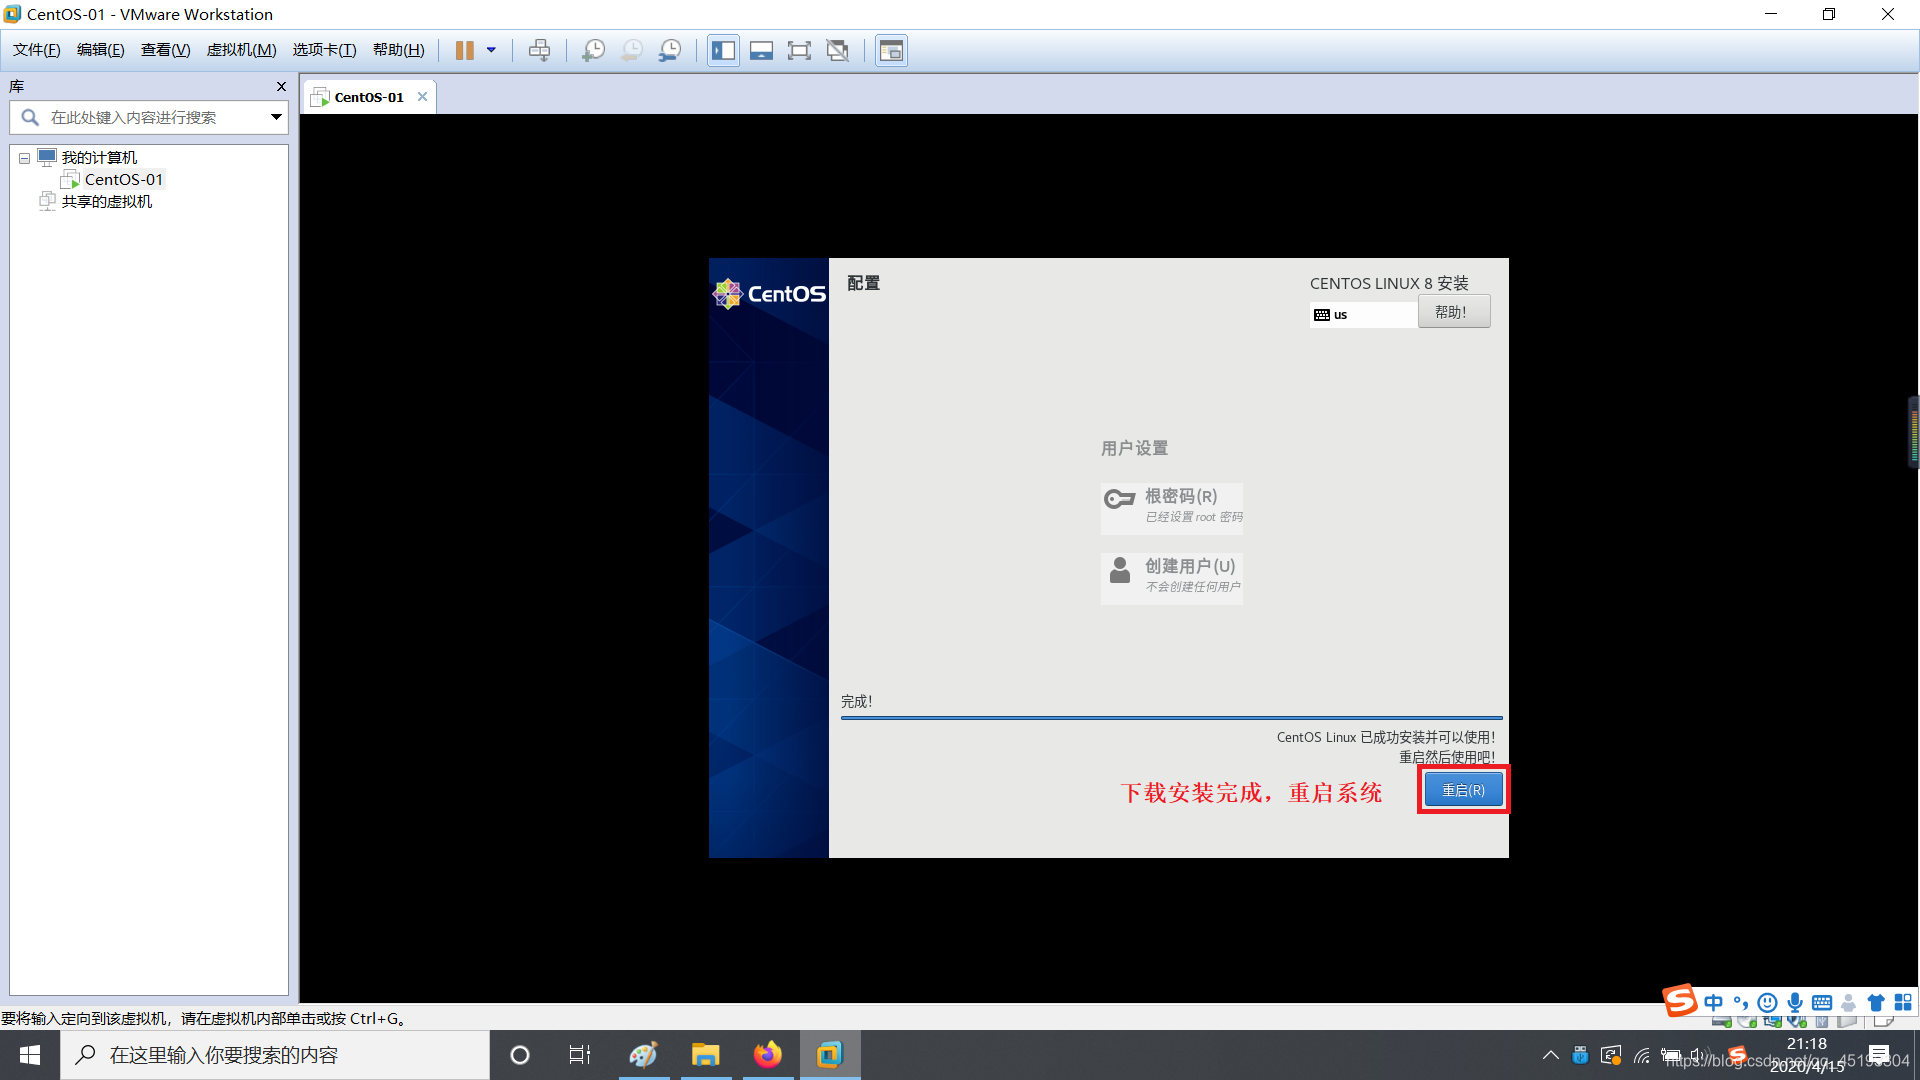Toggle Chinese/English mode 中 icon
The image size is (1920, 1080).
tap(1714, 1002)
